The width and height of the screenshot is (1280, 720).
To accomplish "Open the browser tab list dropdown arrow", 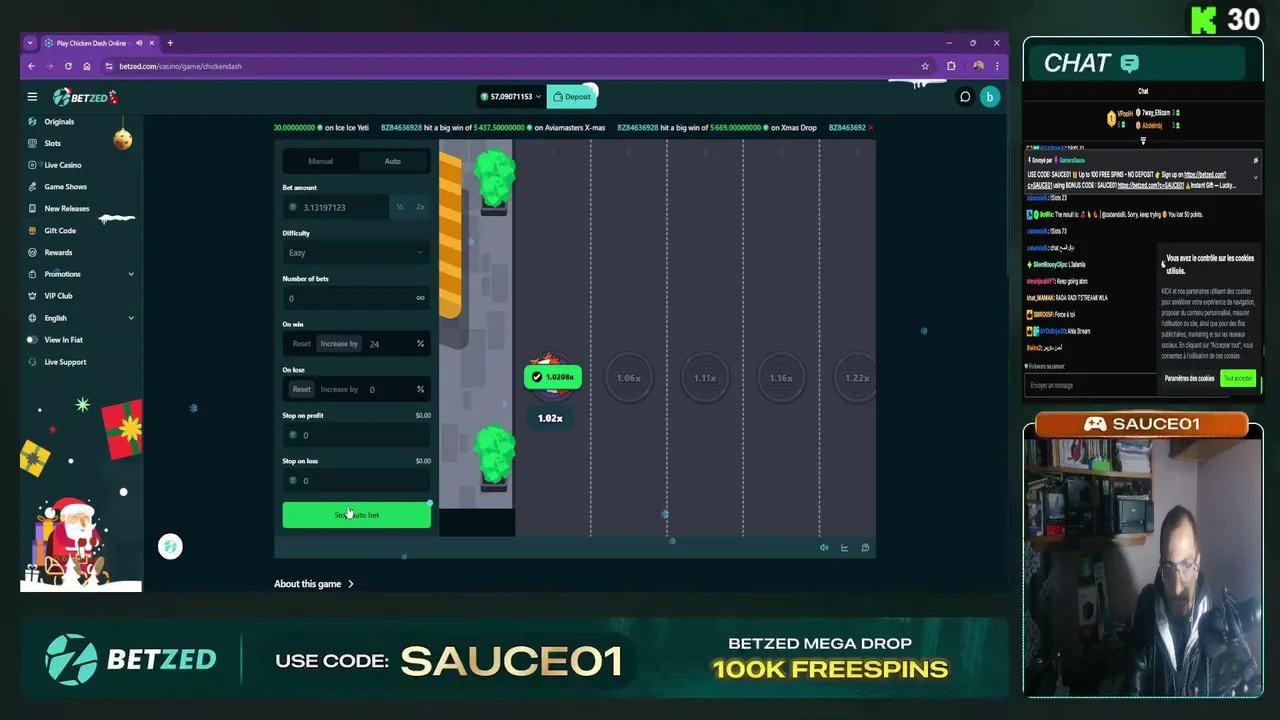I will (30, 43).
